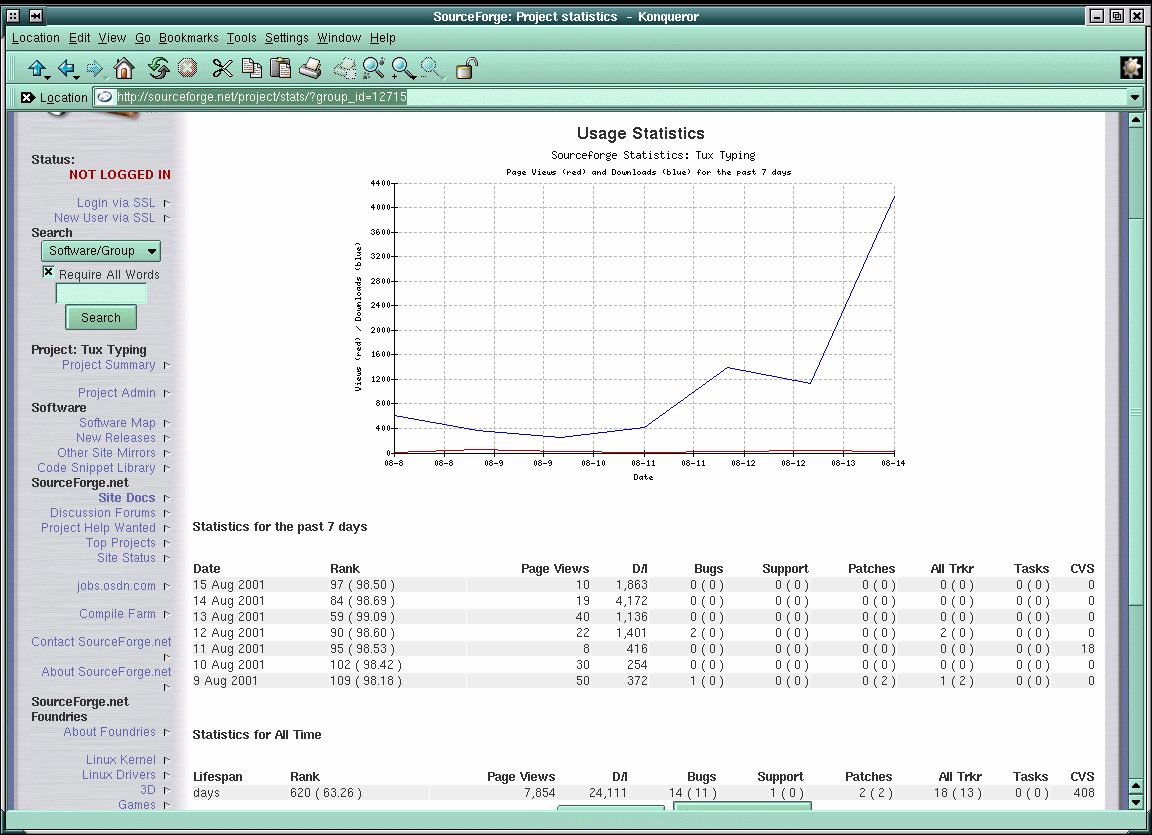Decrease font size with faded magnifier icon

point(432,69)
